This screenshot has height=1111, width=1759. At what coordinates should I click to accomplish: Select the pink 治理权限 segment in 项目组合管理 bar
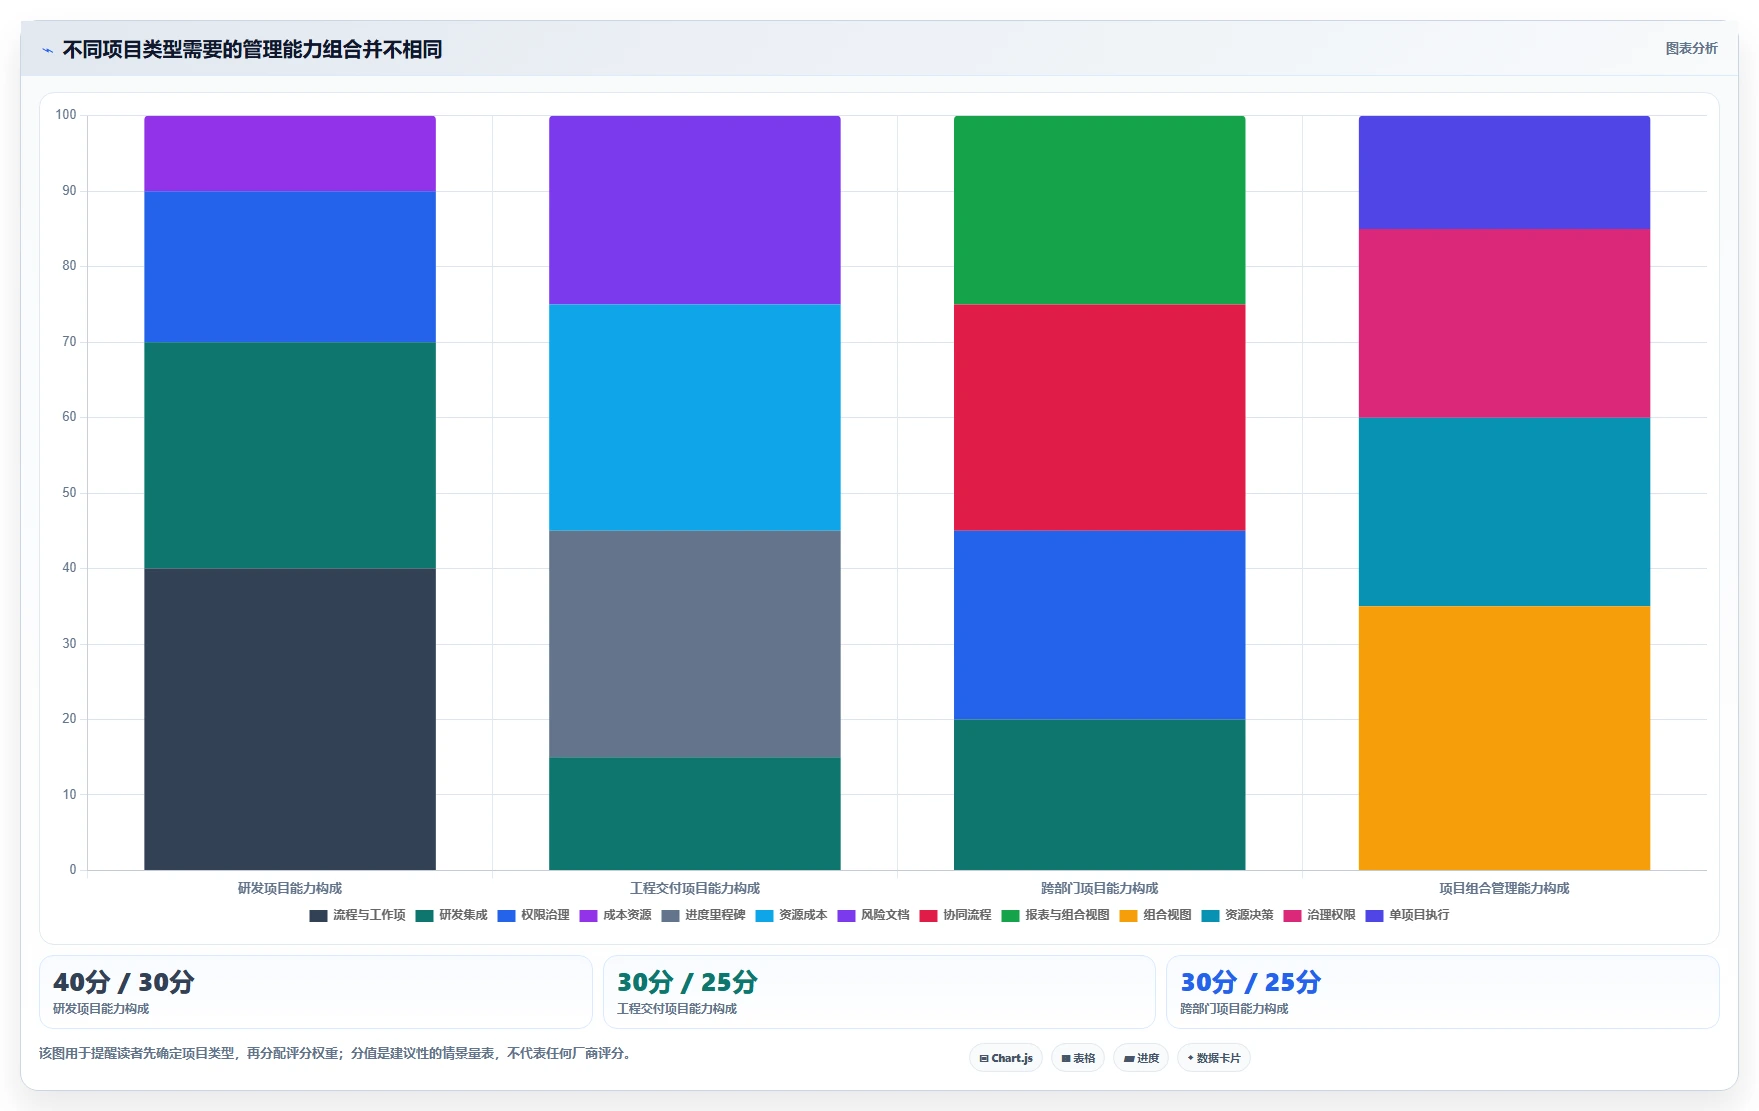[1504, 323]
